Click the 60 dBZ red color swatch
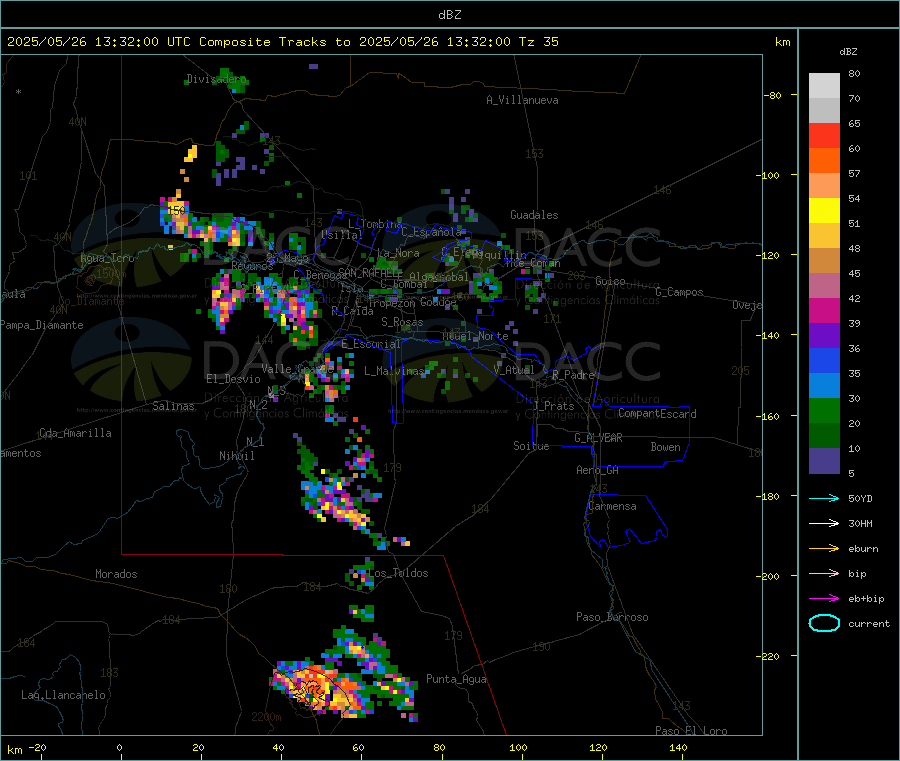This screenshot has height=761, width=900. (824, 135)
